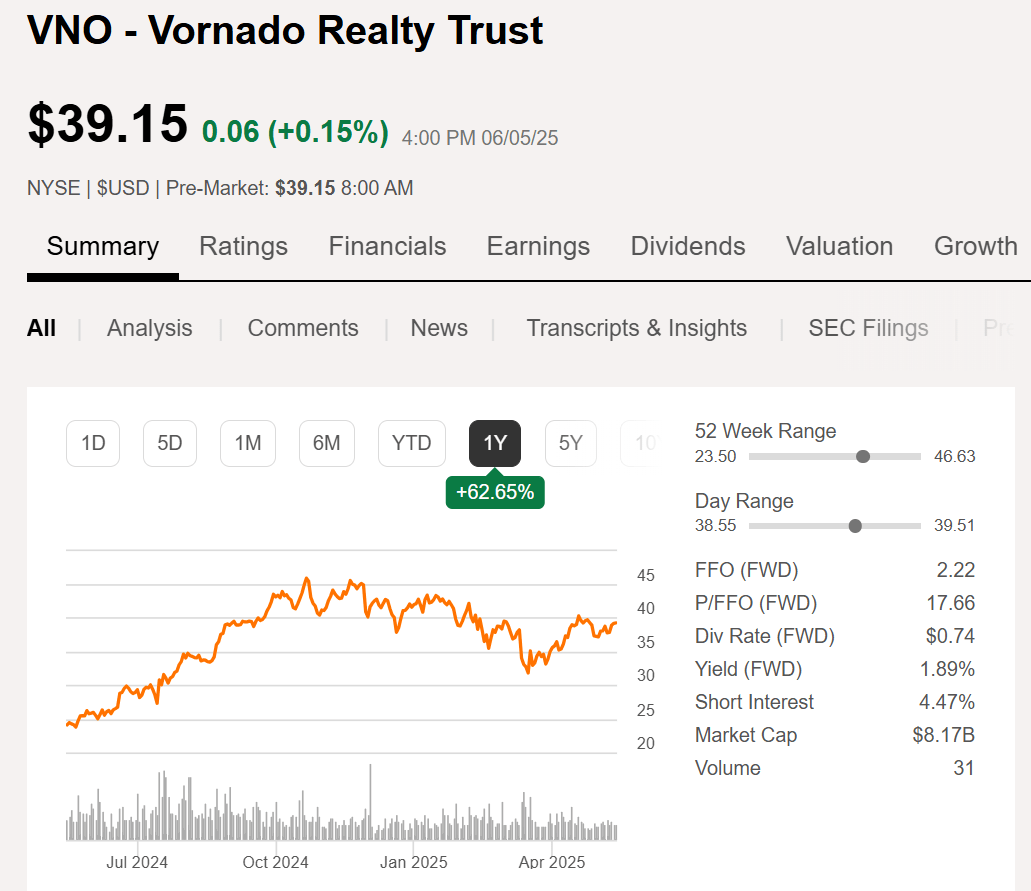The height and width of the screenshot is (891, 1031).
Task: Select the All content filter
Action: [41, 327]
